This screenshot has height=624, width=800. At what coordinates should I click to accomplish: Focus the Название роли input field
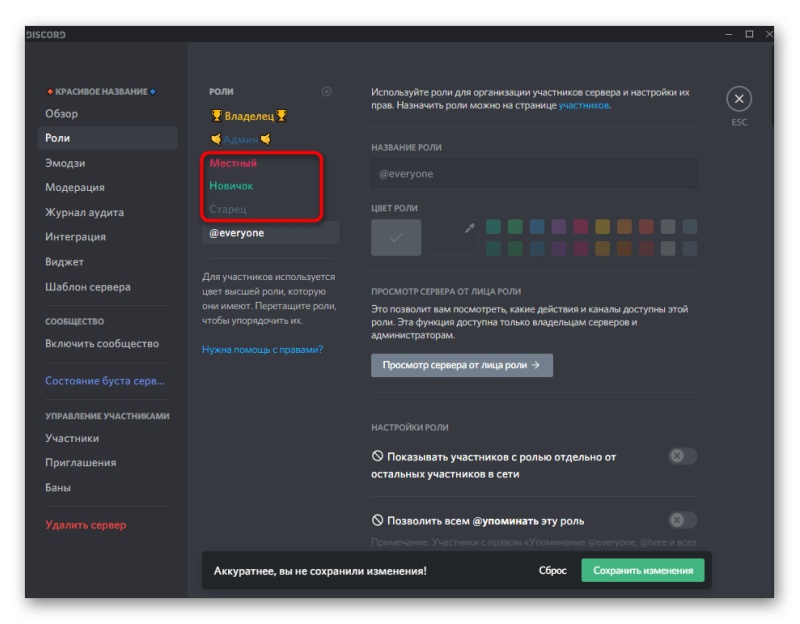tap(534, 173)
